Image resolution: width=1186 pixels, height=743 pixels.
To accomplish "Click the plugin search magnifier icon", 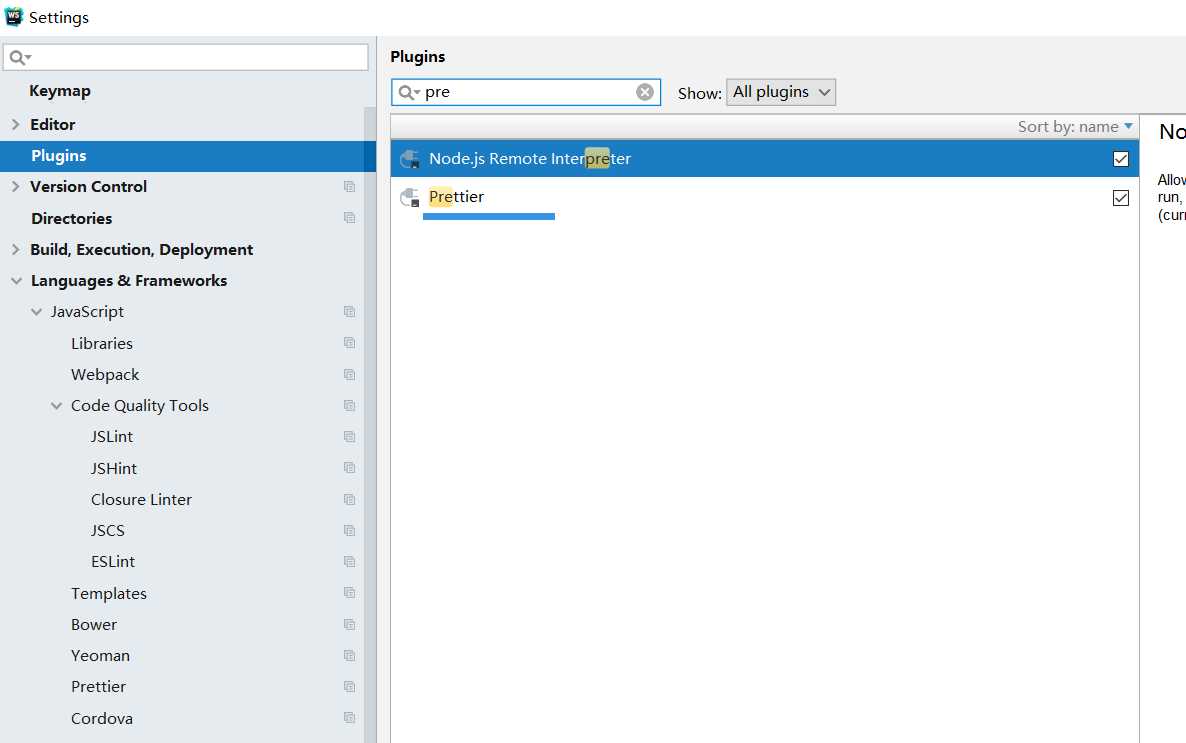I will pos(408,92).
